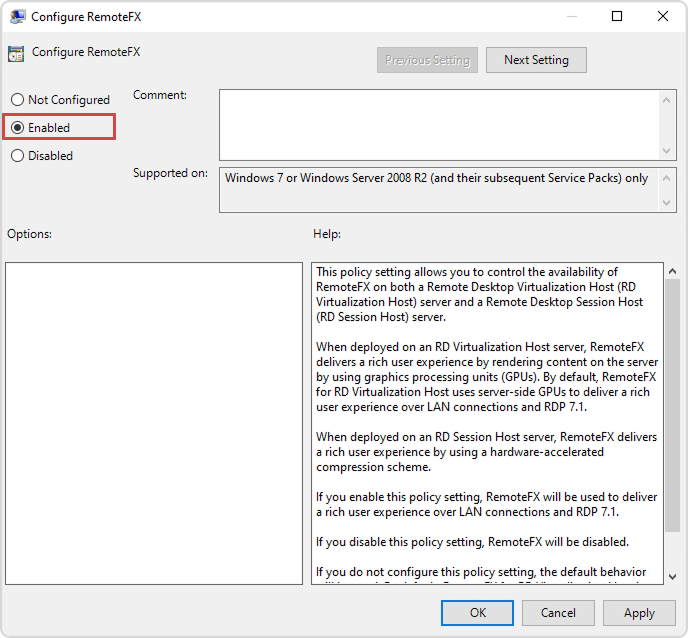Click the 'If you disable this policy' sentence

pos(472,542)
